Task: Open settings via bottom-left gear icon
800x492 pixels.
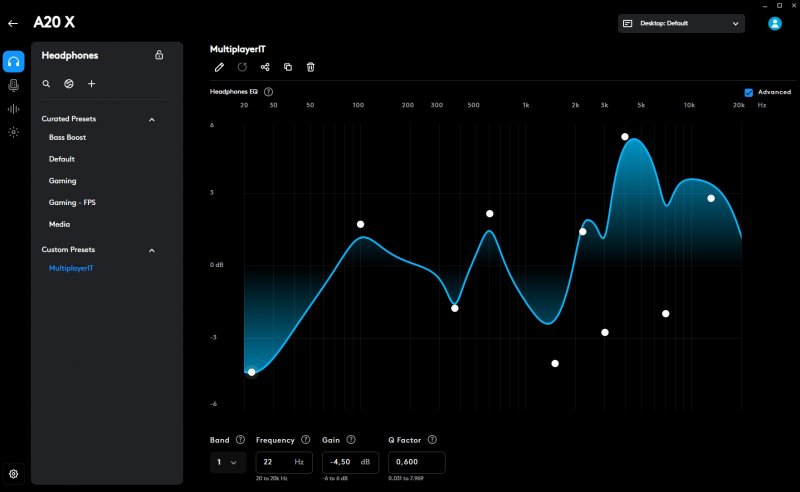Action: [14, 474]
